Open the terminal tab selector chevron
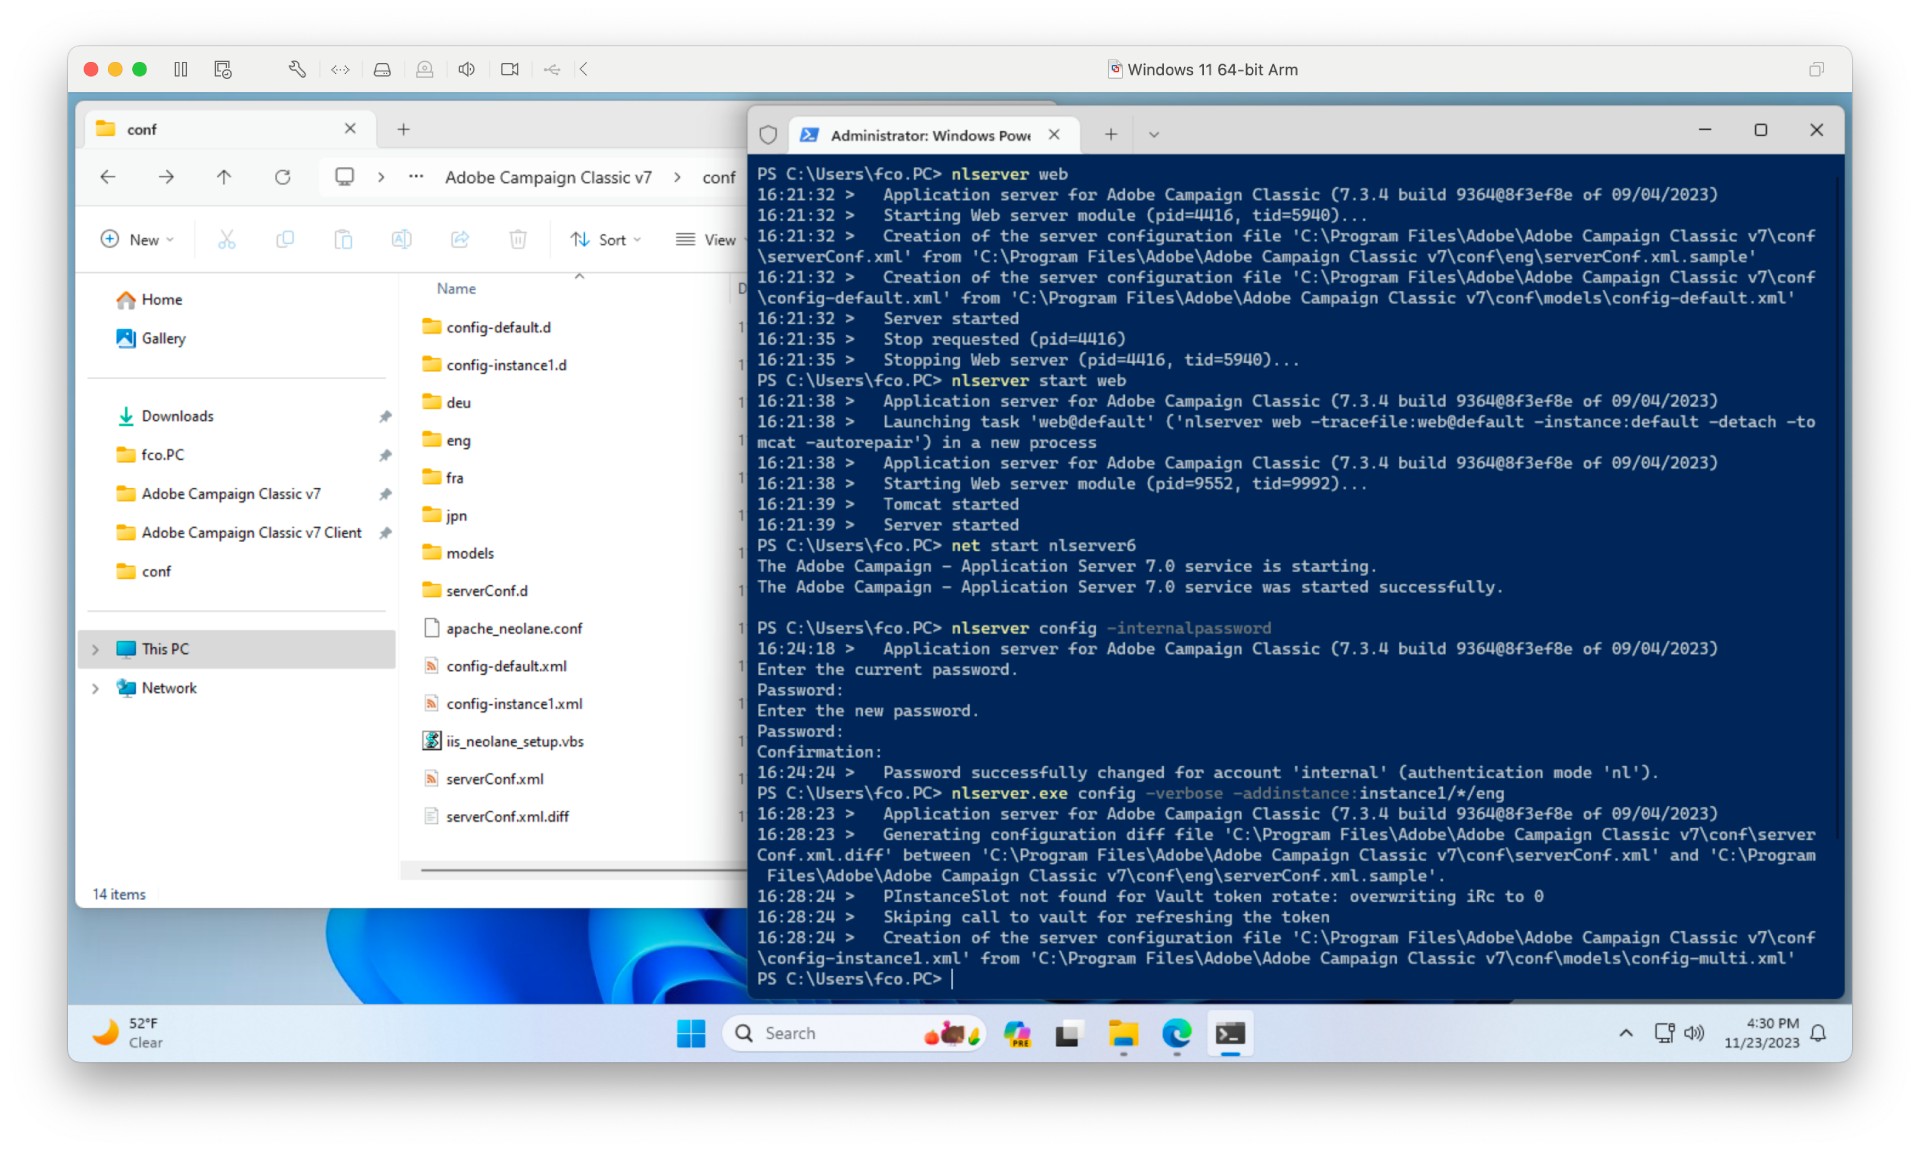 click(x=1154, y=134)
